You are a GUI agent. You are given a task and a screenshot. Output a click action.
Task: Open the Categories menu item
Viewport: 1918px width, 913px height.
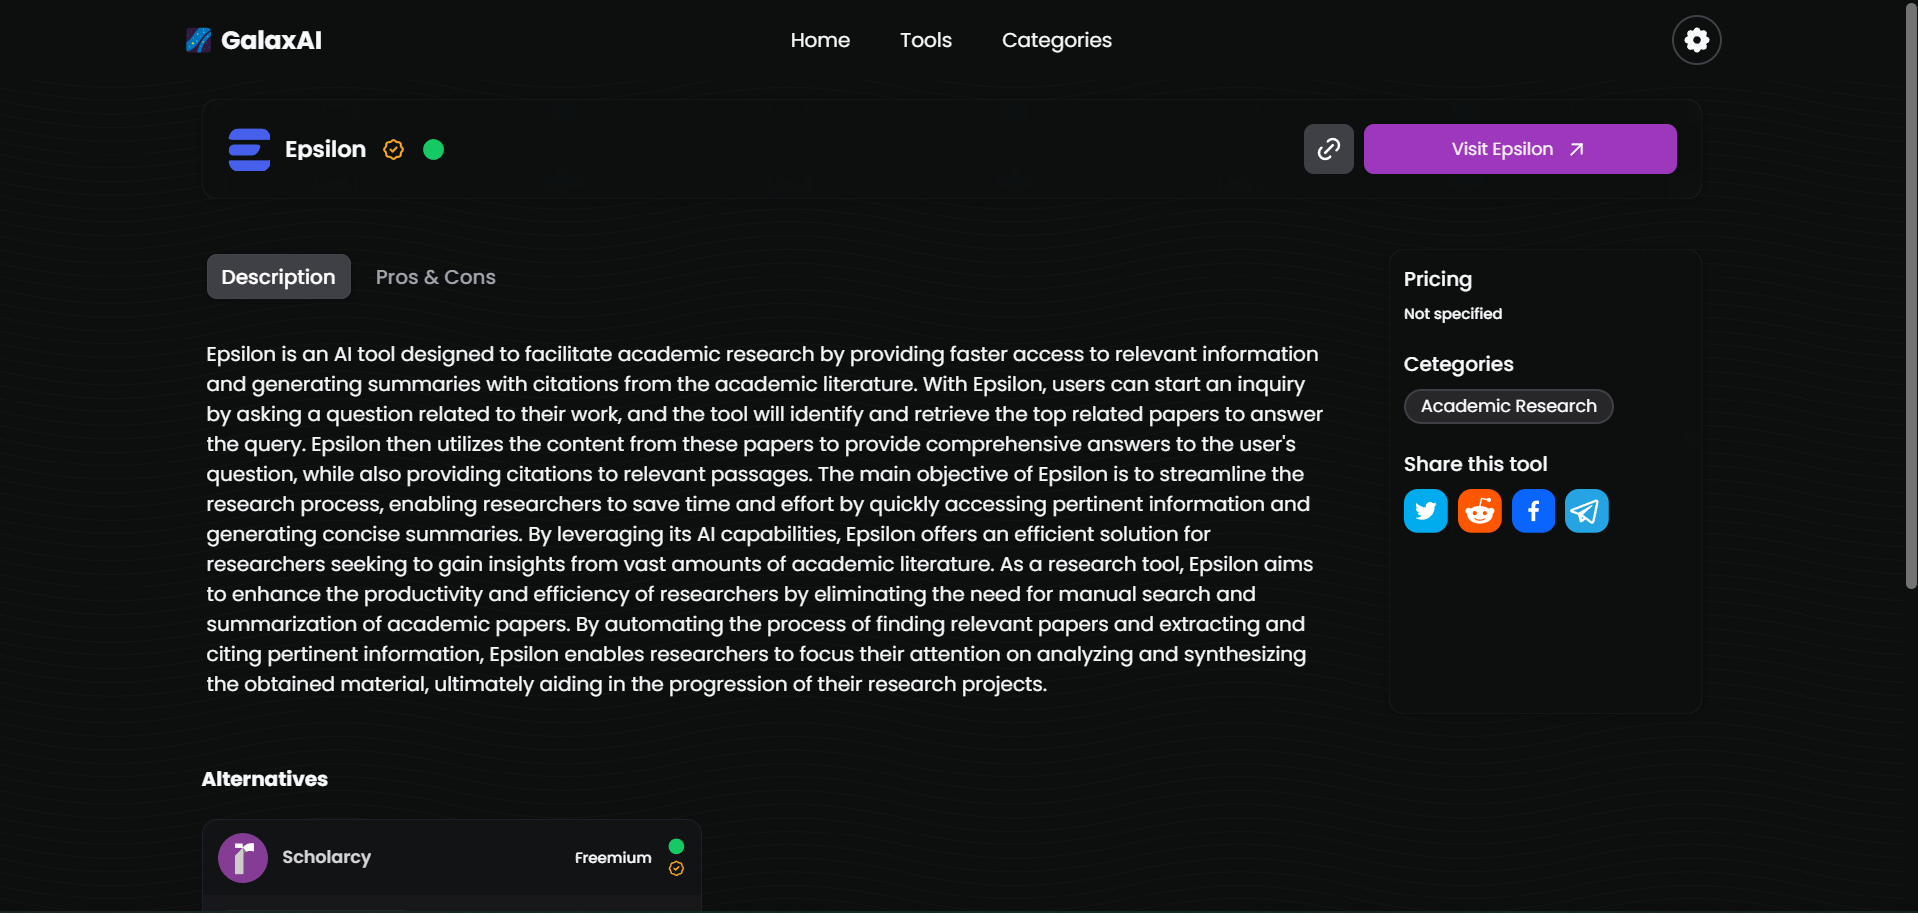tap(1056, 40)
